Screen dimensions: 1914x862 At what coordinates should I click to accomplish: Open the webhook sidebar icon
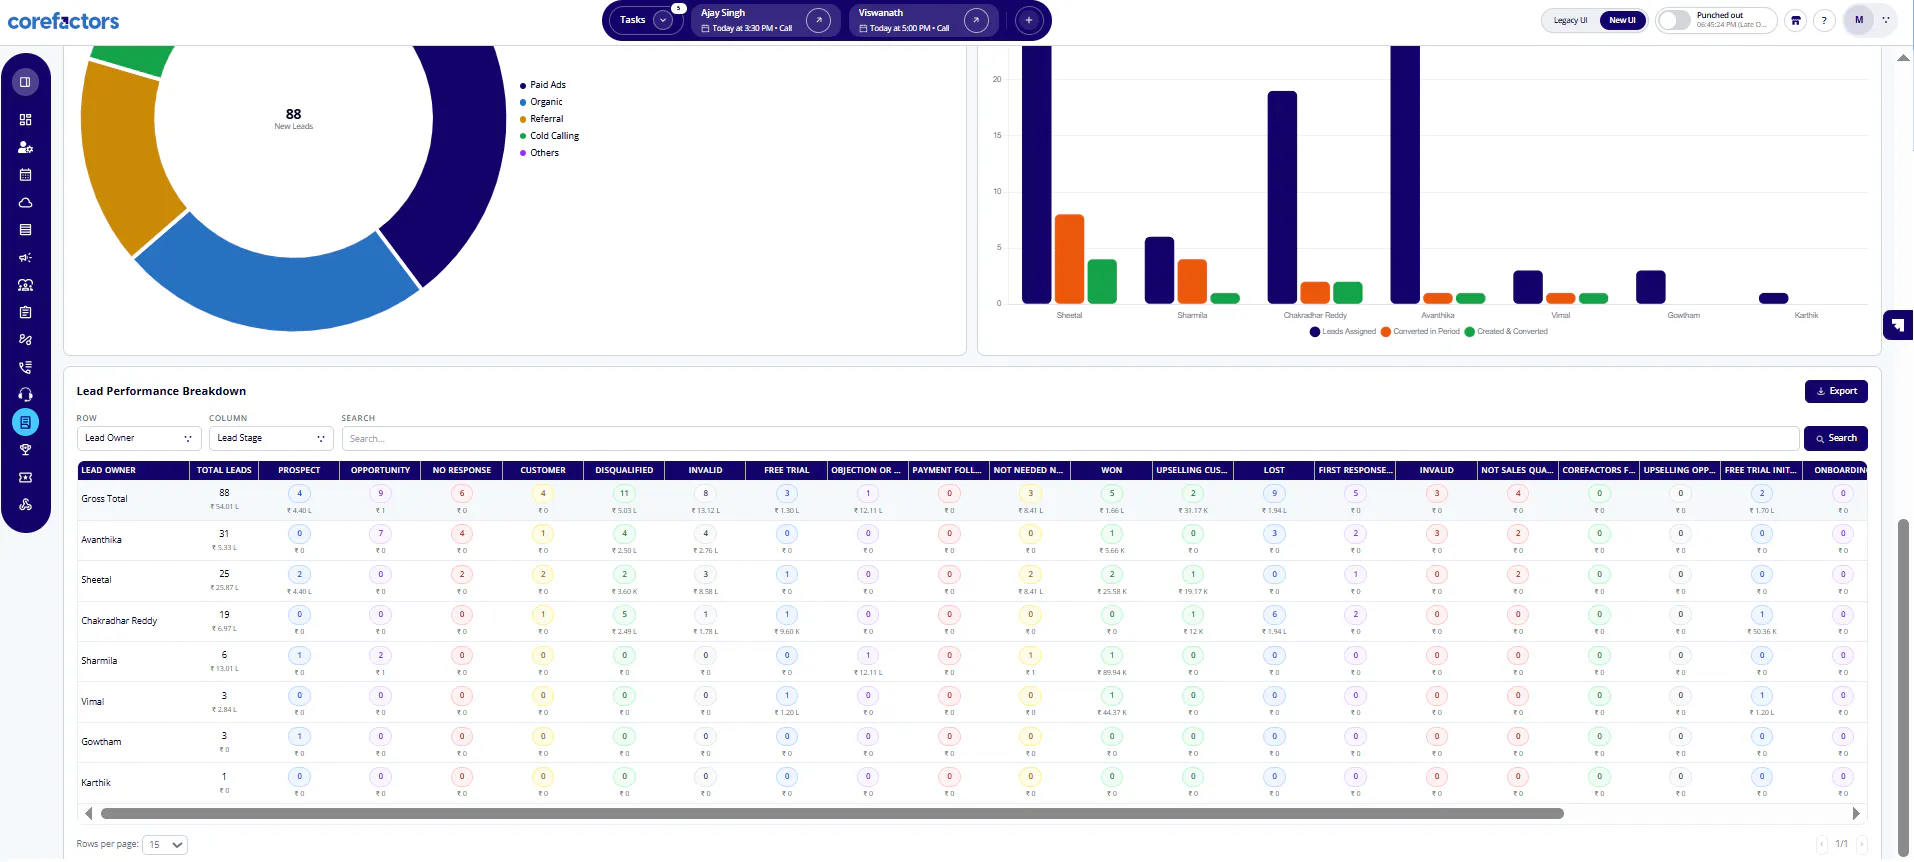(x=25, y=505)
